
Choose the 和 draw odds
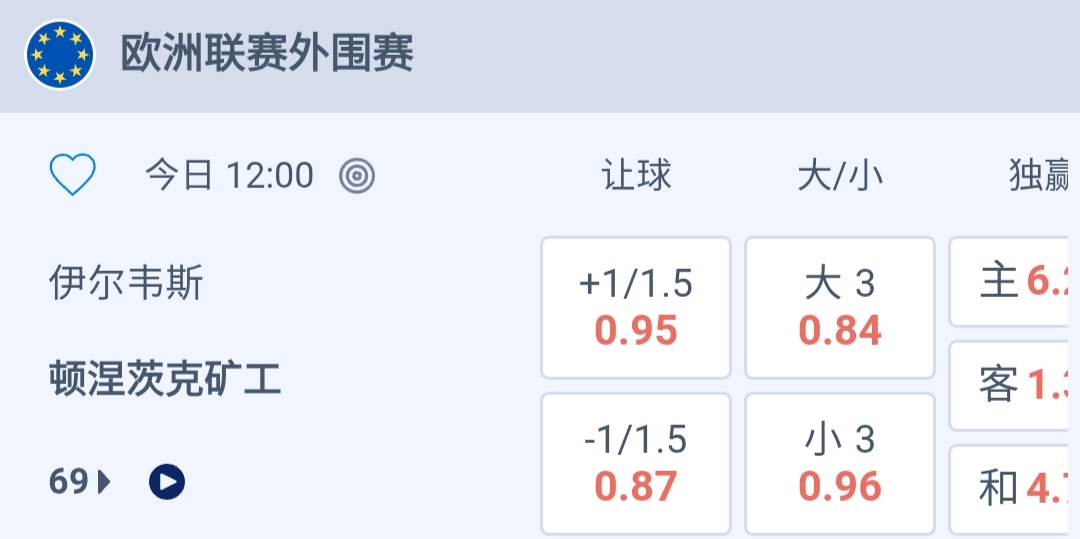(1015, 489)
